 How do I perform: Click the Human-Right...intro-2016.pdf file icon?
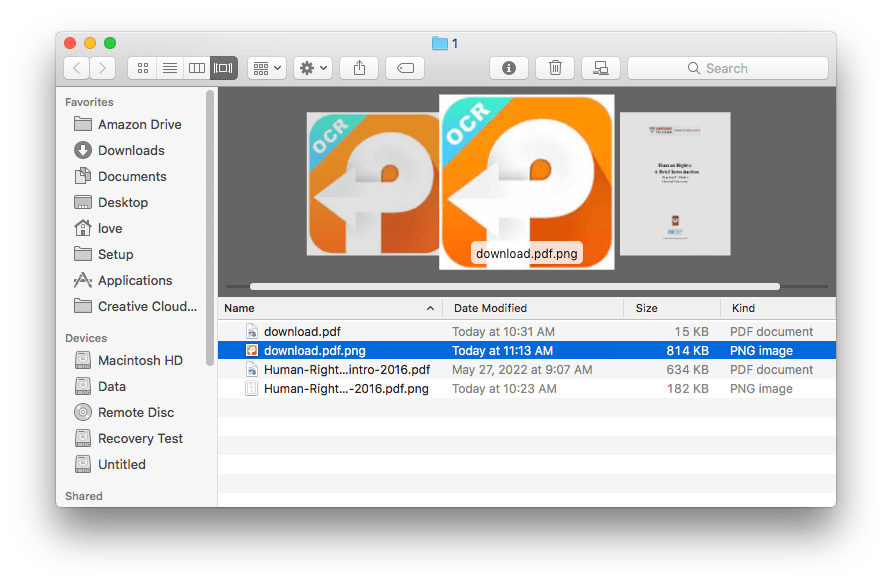coord(251,370)
